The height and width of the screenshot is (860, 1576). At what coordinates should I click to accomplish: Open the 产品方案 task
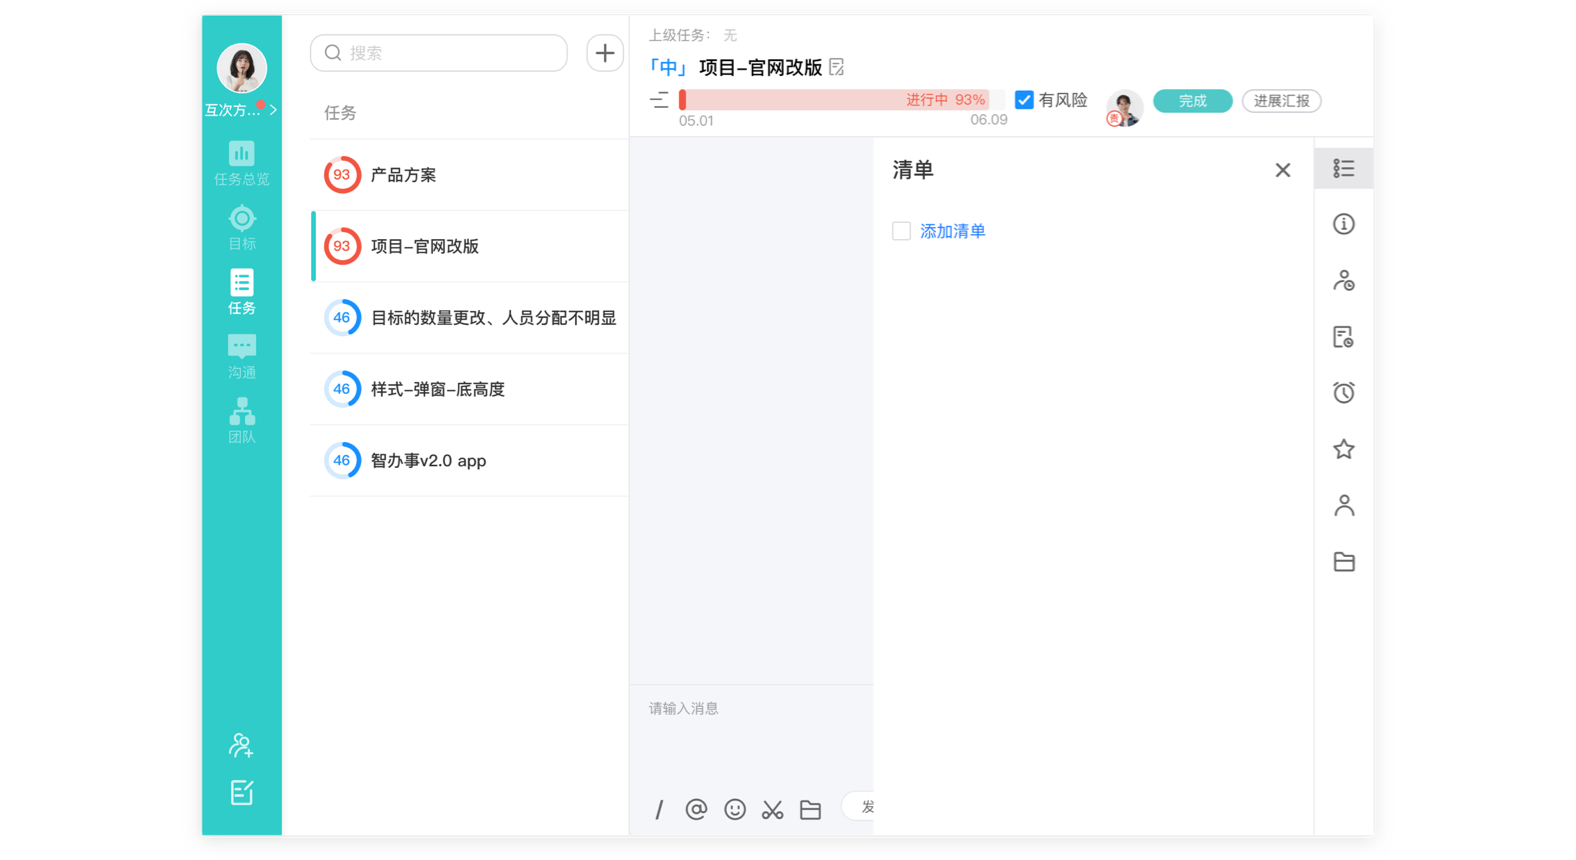click(x=470, y=175)
